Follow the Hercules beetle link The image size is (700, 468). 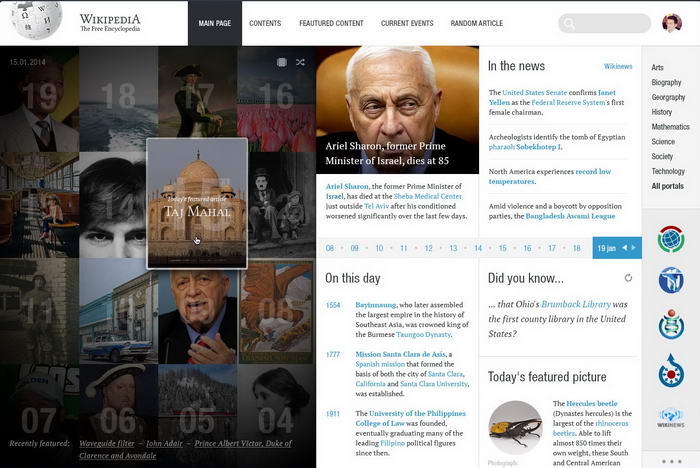click(x=592, y=403)
